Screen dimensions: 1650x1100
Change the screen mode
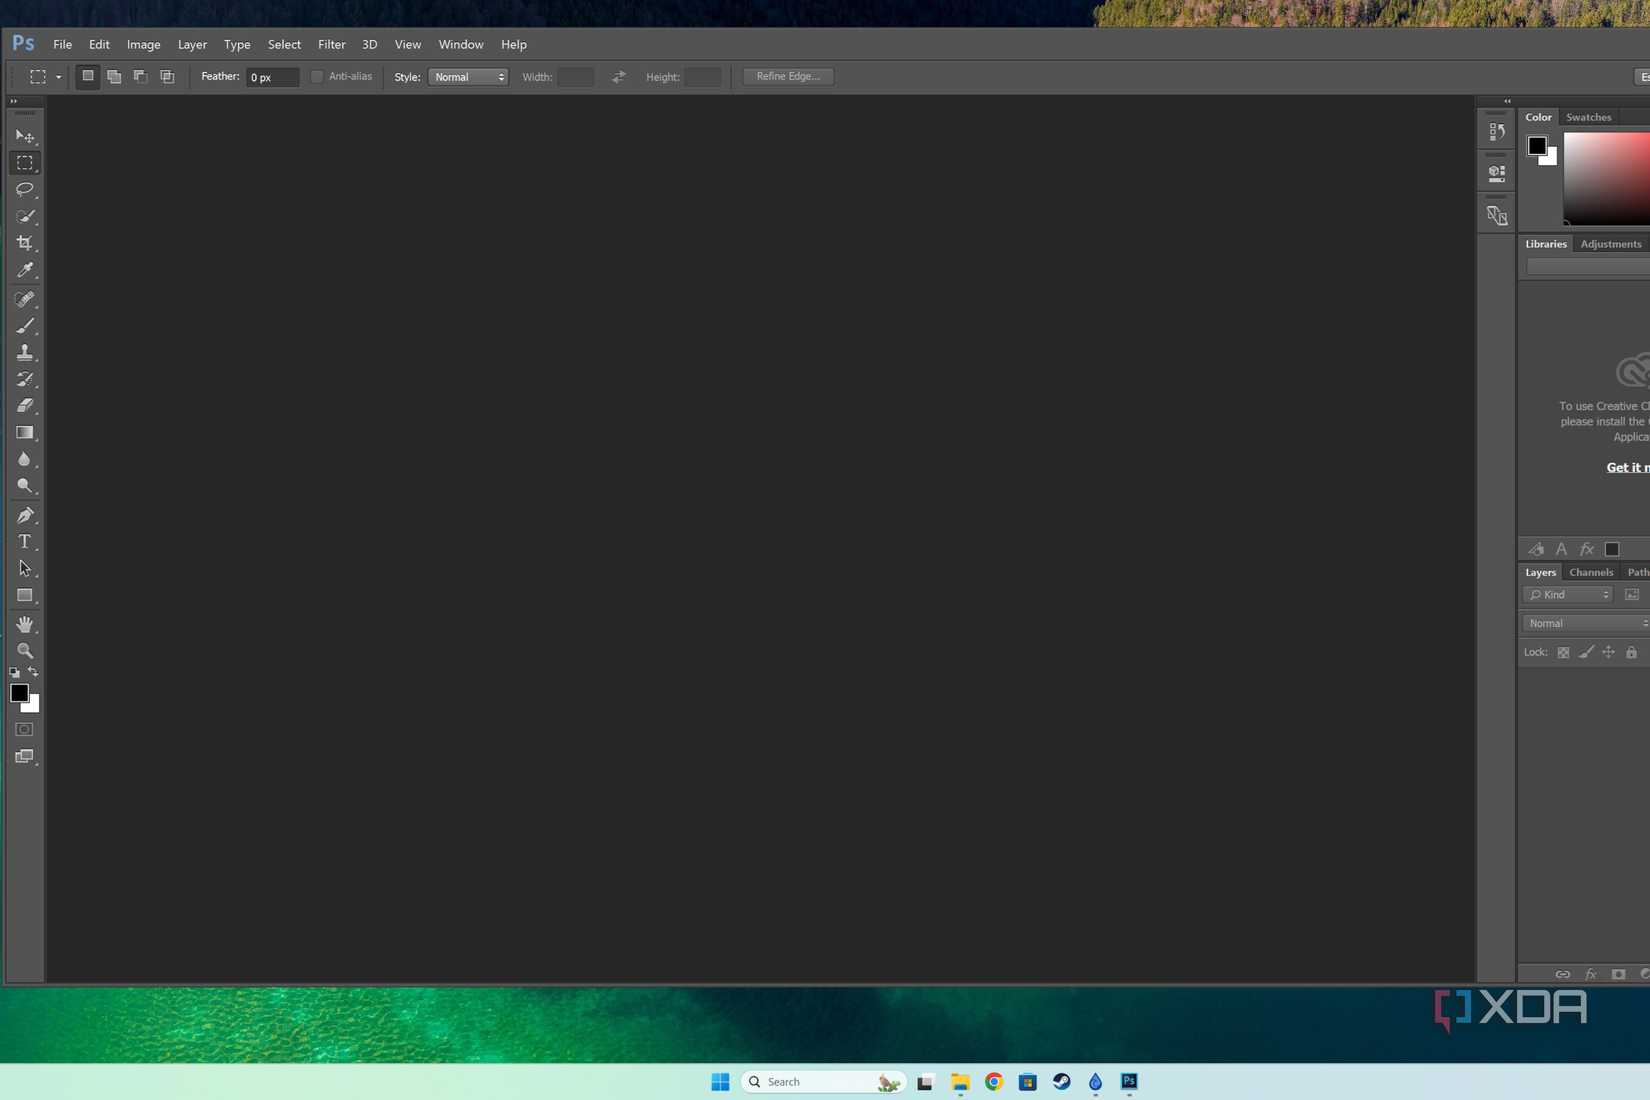(25, 757)
